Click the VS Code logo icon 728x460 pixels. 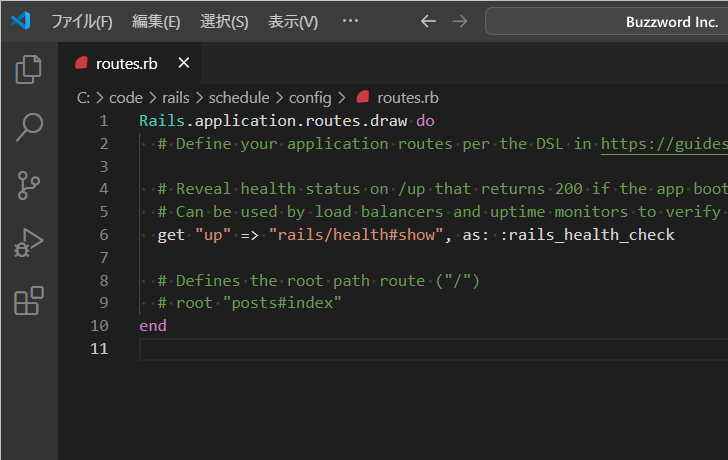point(21,21)
